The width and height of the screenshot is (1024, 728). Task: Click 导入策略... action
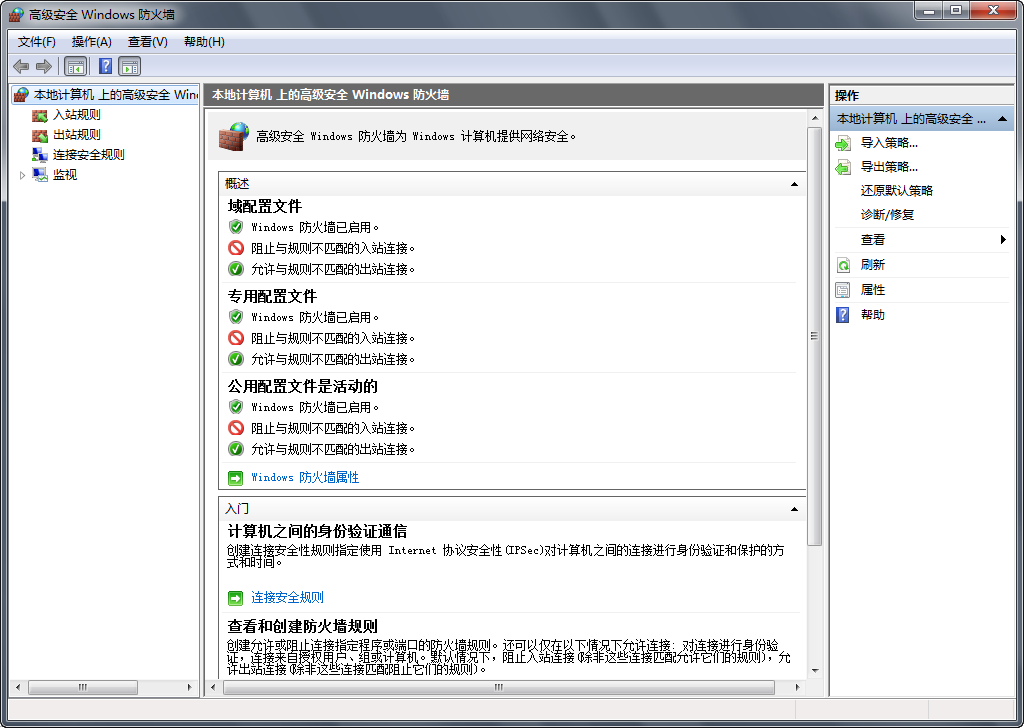(x=889, y=143)
